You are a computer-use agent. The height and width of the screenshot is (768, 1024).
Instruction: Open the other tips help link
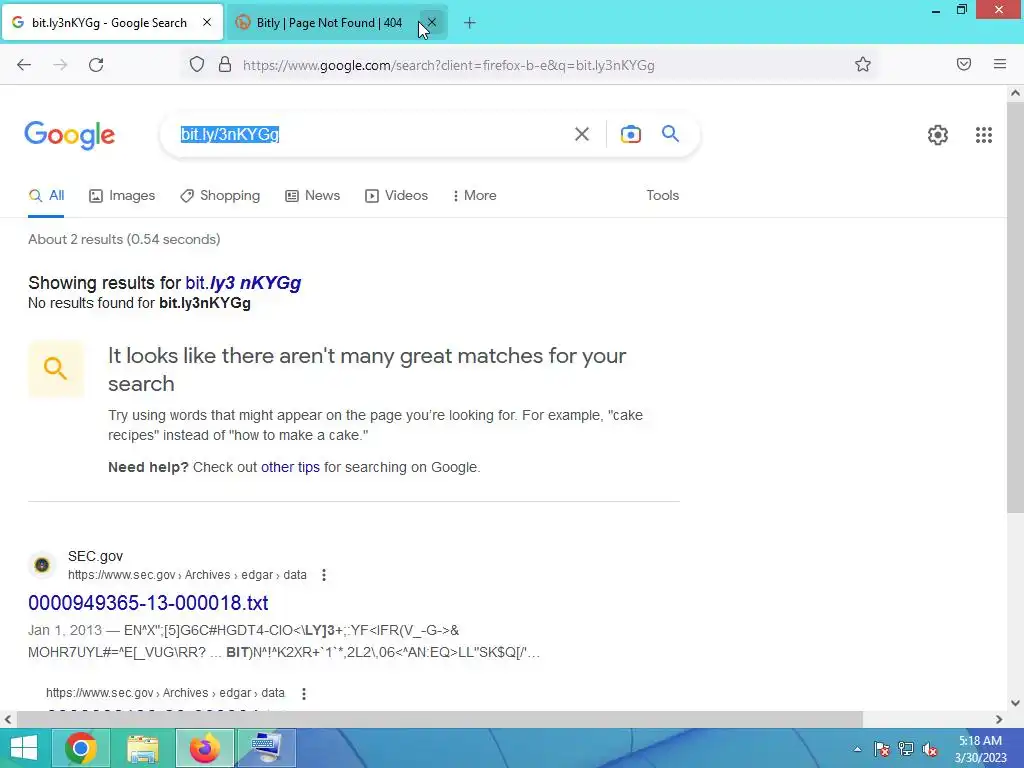(290, 468)
